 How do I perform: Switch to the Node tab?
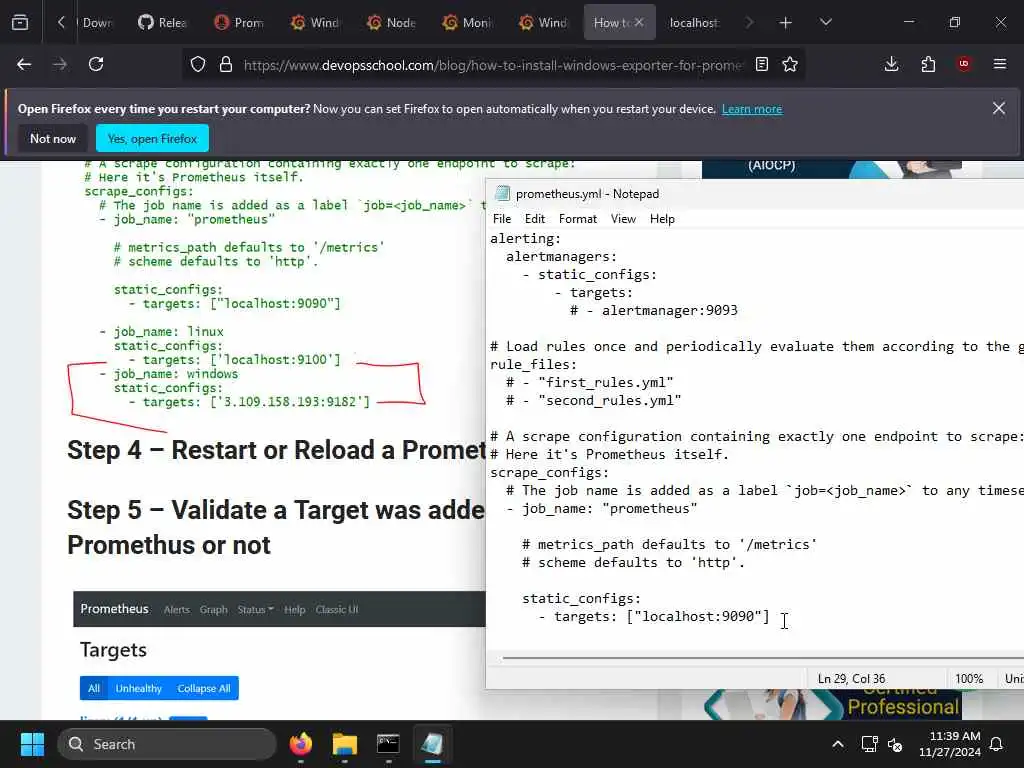tap(391, 23)
